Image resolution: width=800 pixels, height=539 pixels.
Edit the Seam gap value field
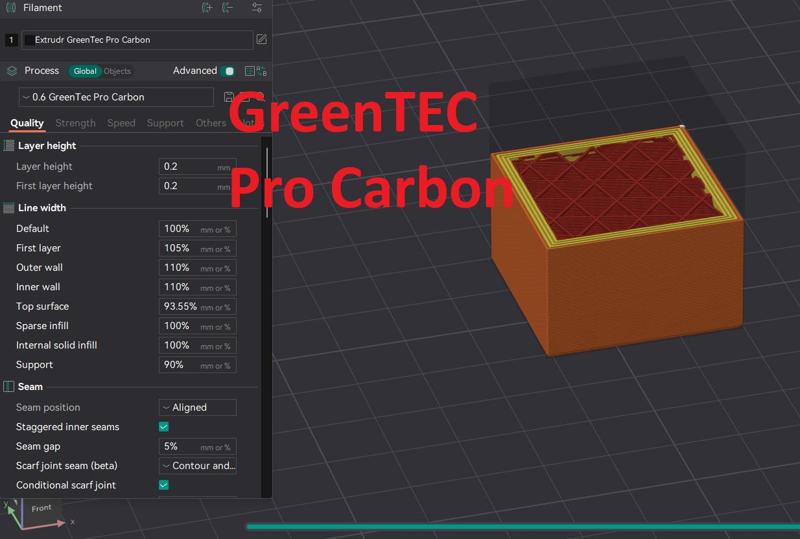point(197,446)
